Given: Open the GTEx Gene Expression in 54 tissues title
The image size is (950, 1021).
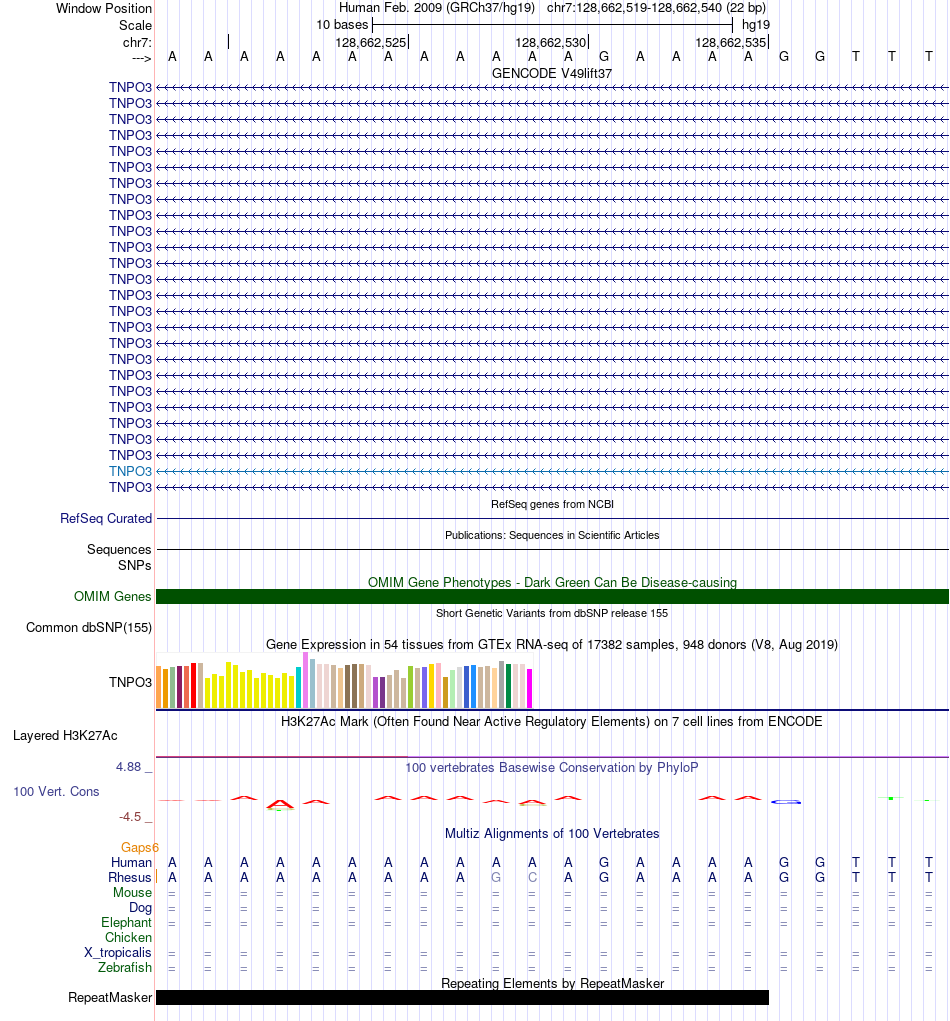Looking at the screenshot, I should point(552,645).
